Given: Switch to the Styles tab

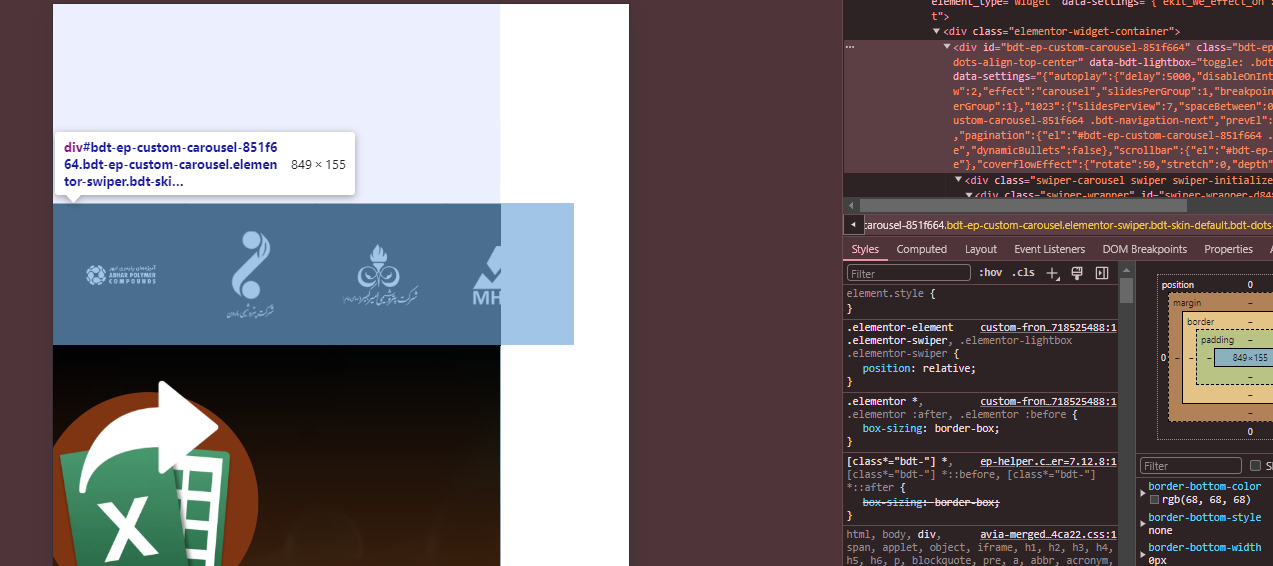Looking at the screenshot, I should pos(865,249).
